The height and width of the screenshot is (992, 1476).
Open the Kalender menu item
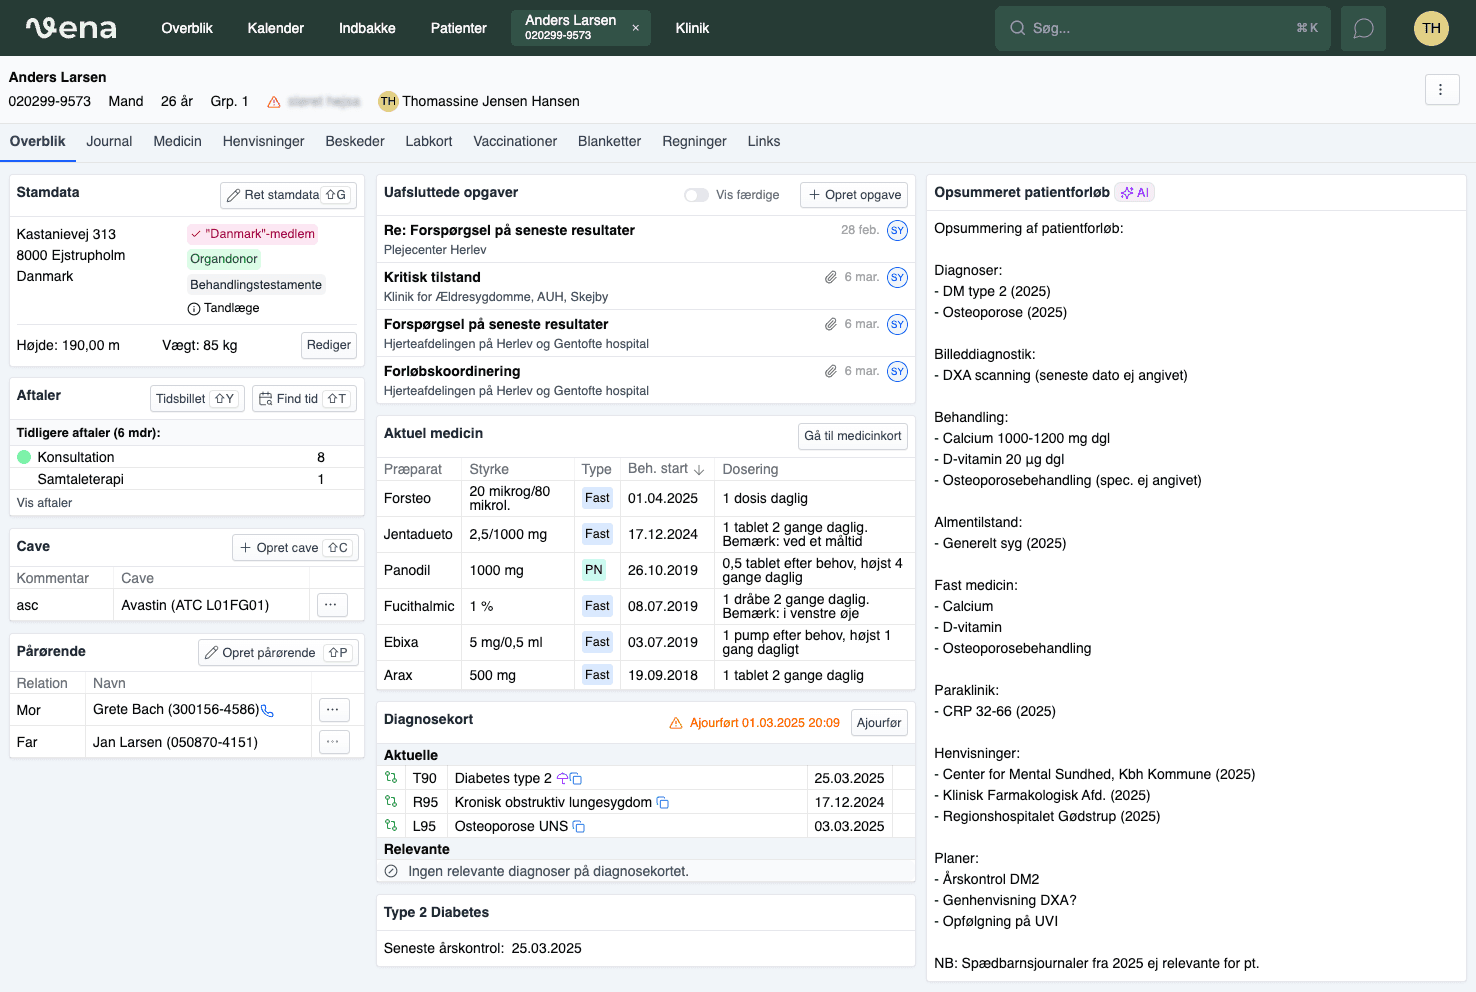click(x=276, y=28)
